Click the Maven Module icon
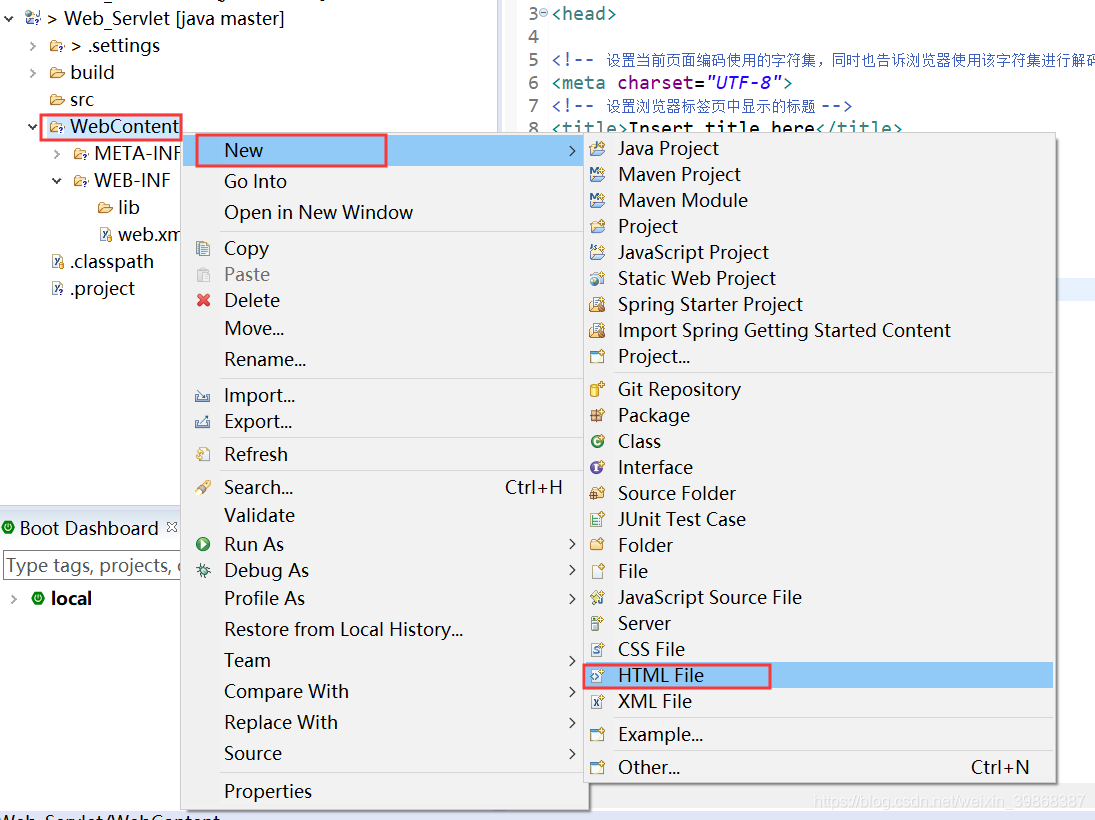The width and height of the screenshot is (1095, 820). pyautogui.click(x=598, y=200)
